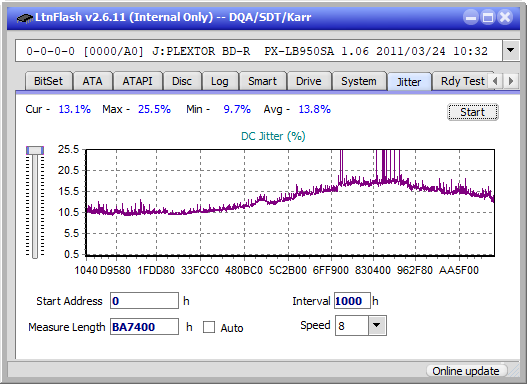Click the Start Address input field
The width and height of the screenshot is (527, 384).
(145, 301)
